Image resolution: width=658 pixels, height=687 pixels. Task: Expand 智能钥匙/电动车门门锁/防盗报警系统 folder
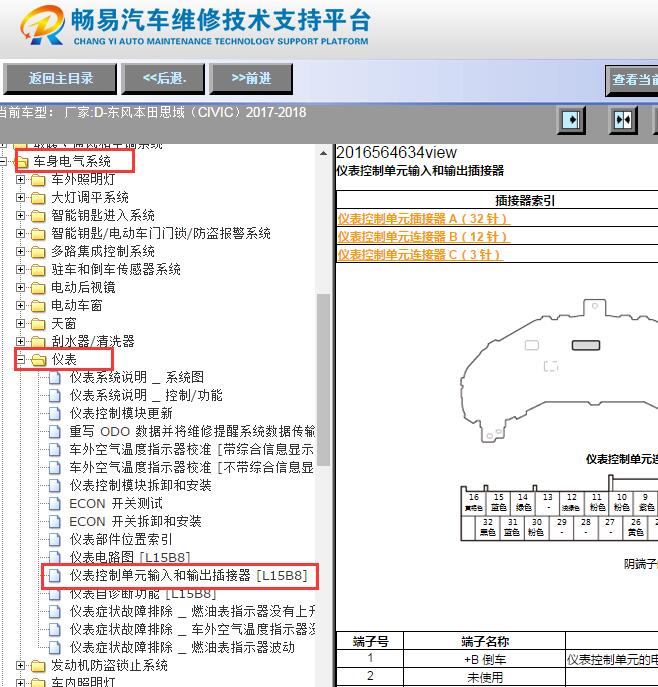click(20, 234)
